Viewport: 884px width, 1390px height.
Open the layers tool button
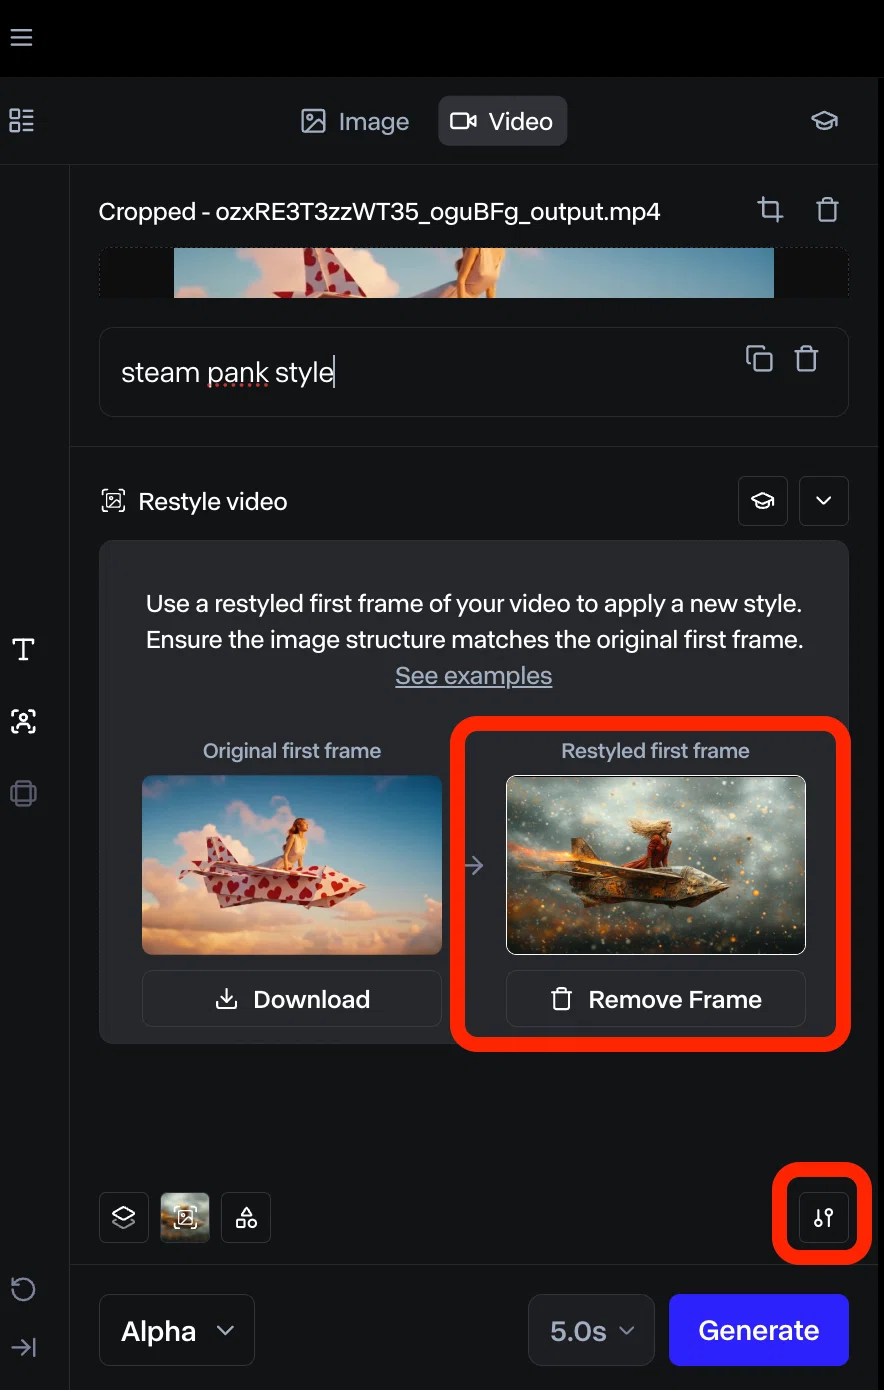coord(124,1218)
